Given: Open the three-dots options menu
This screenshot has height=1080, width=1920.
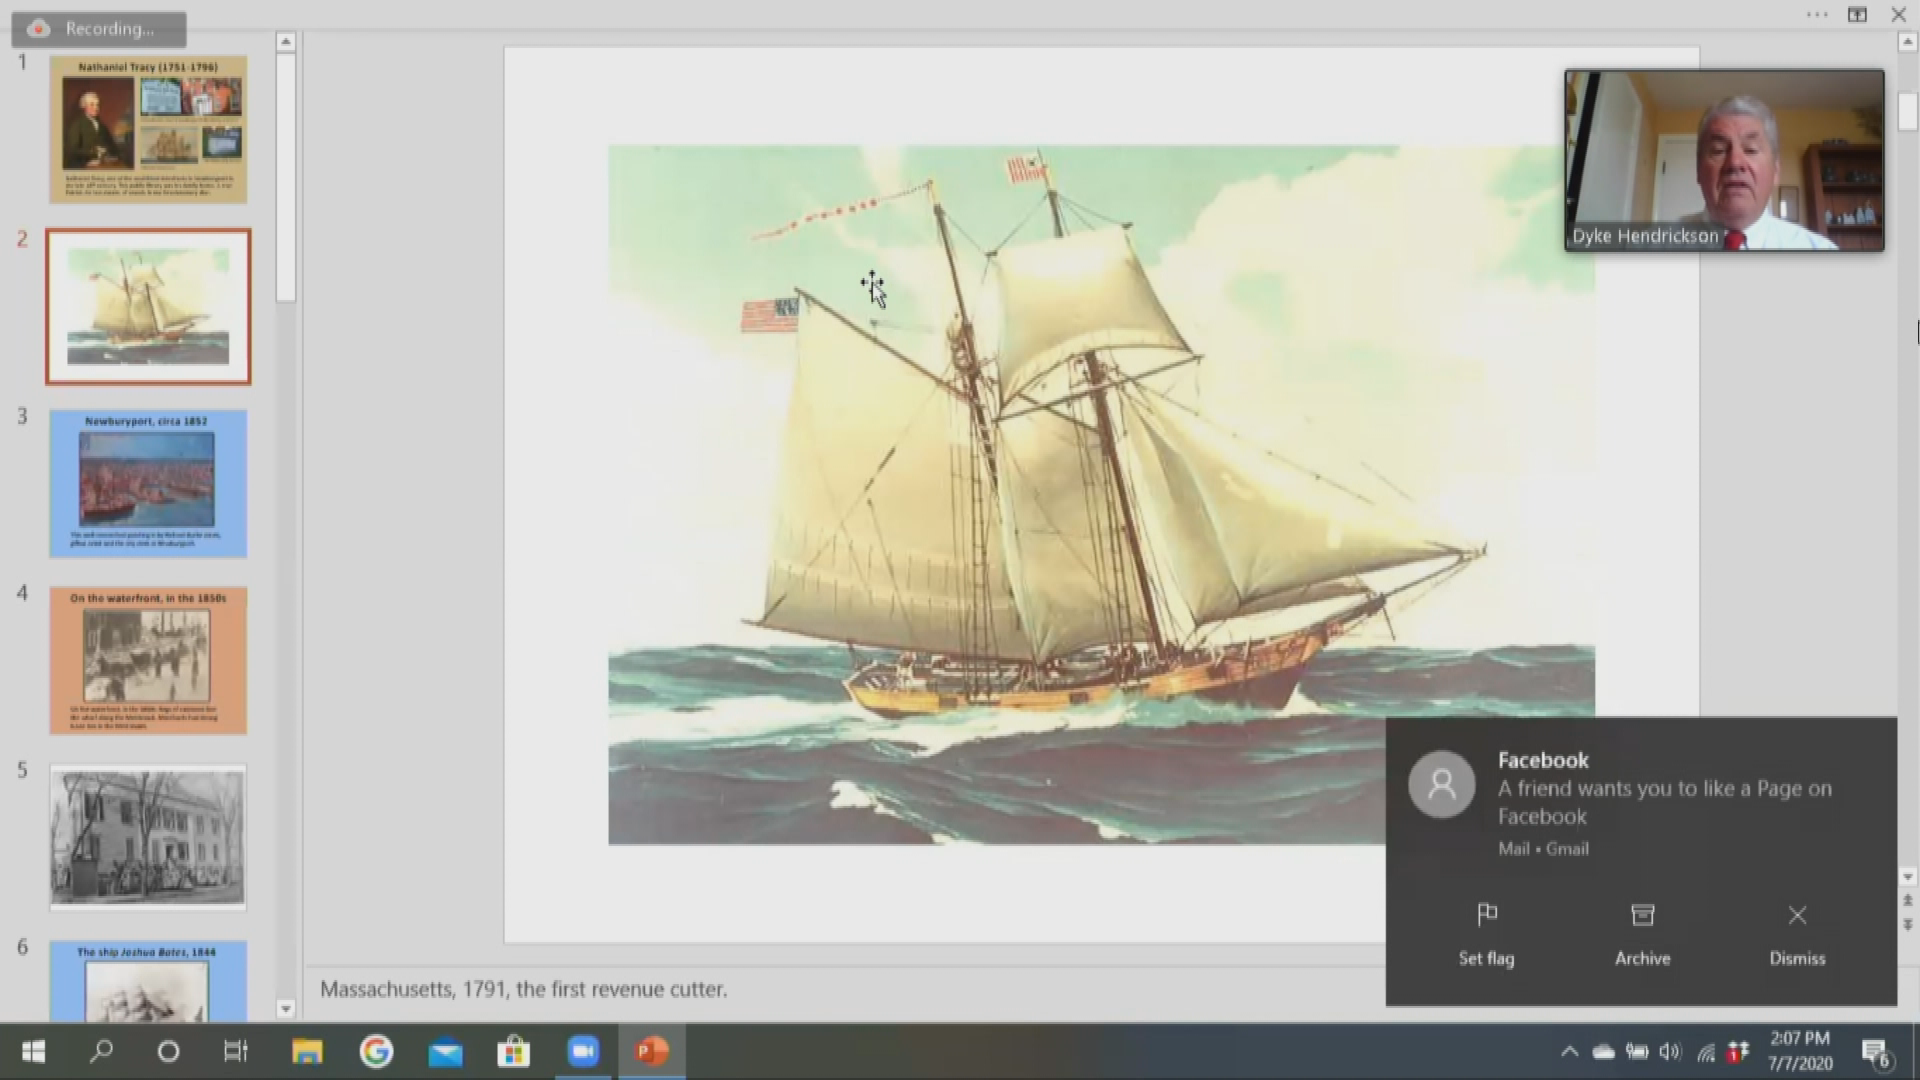Looking at the screenshot, I should coord(1817,15).
